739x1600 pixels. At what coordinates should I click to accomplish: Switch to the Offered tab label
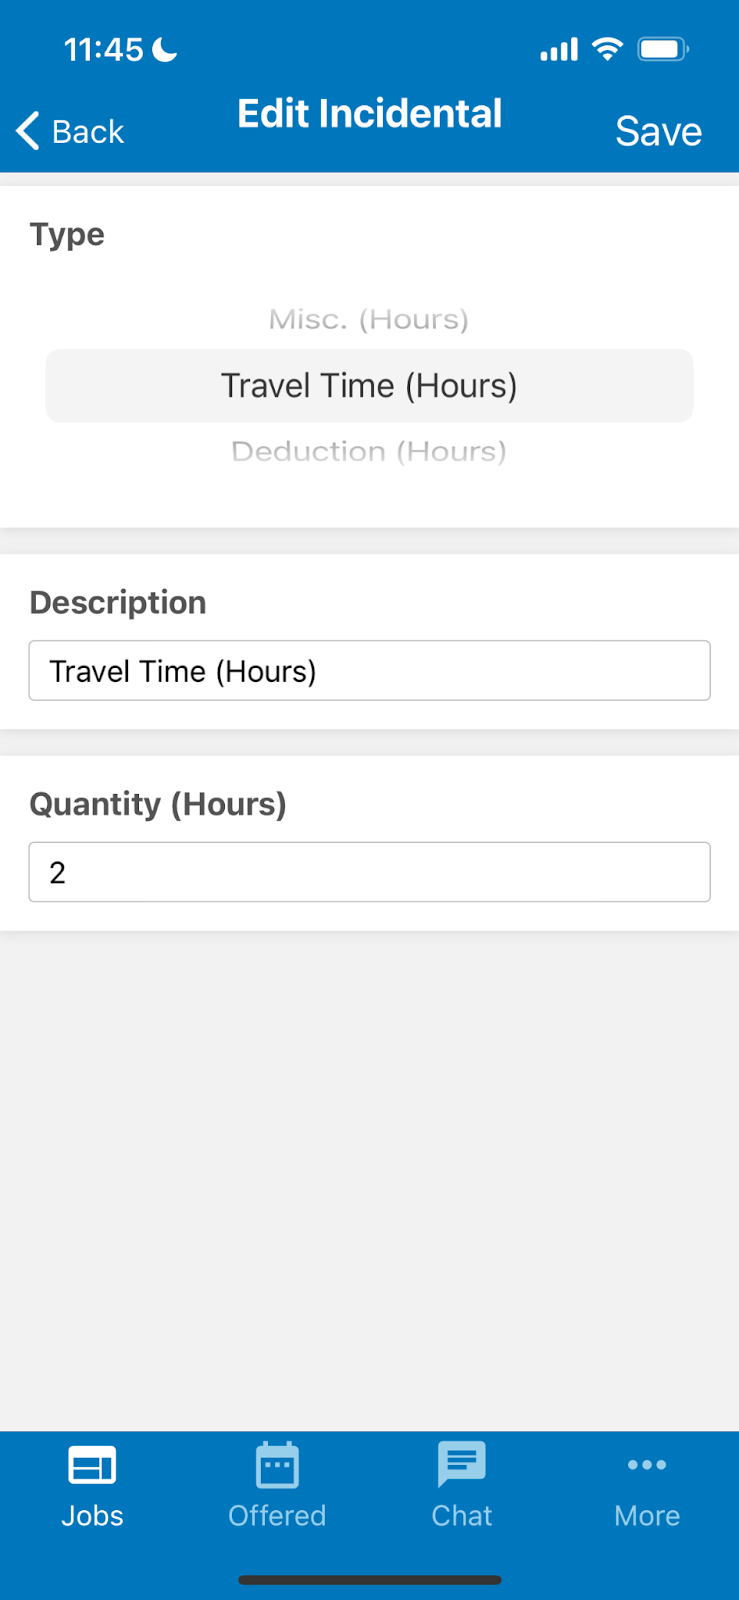[x=277, y=1516]
